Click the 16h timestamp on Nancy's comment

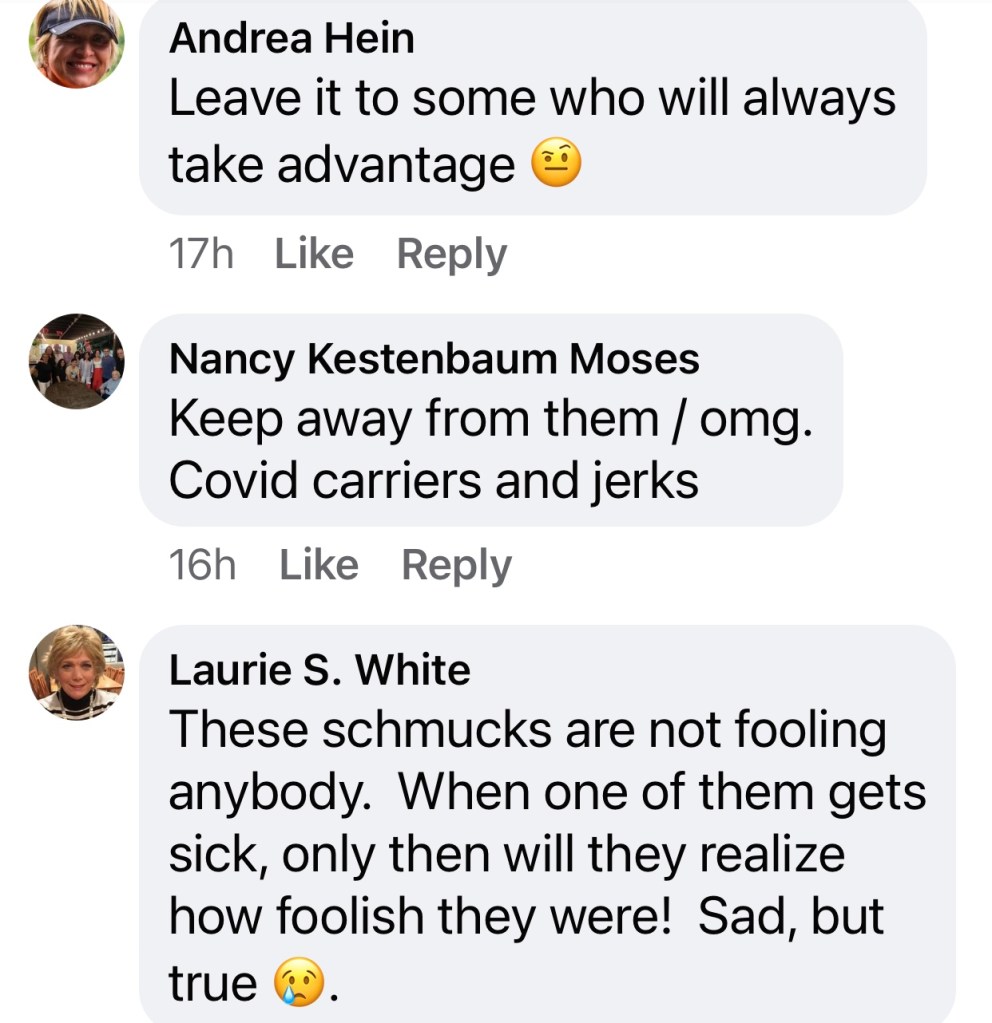[x=202, y=566]
